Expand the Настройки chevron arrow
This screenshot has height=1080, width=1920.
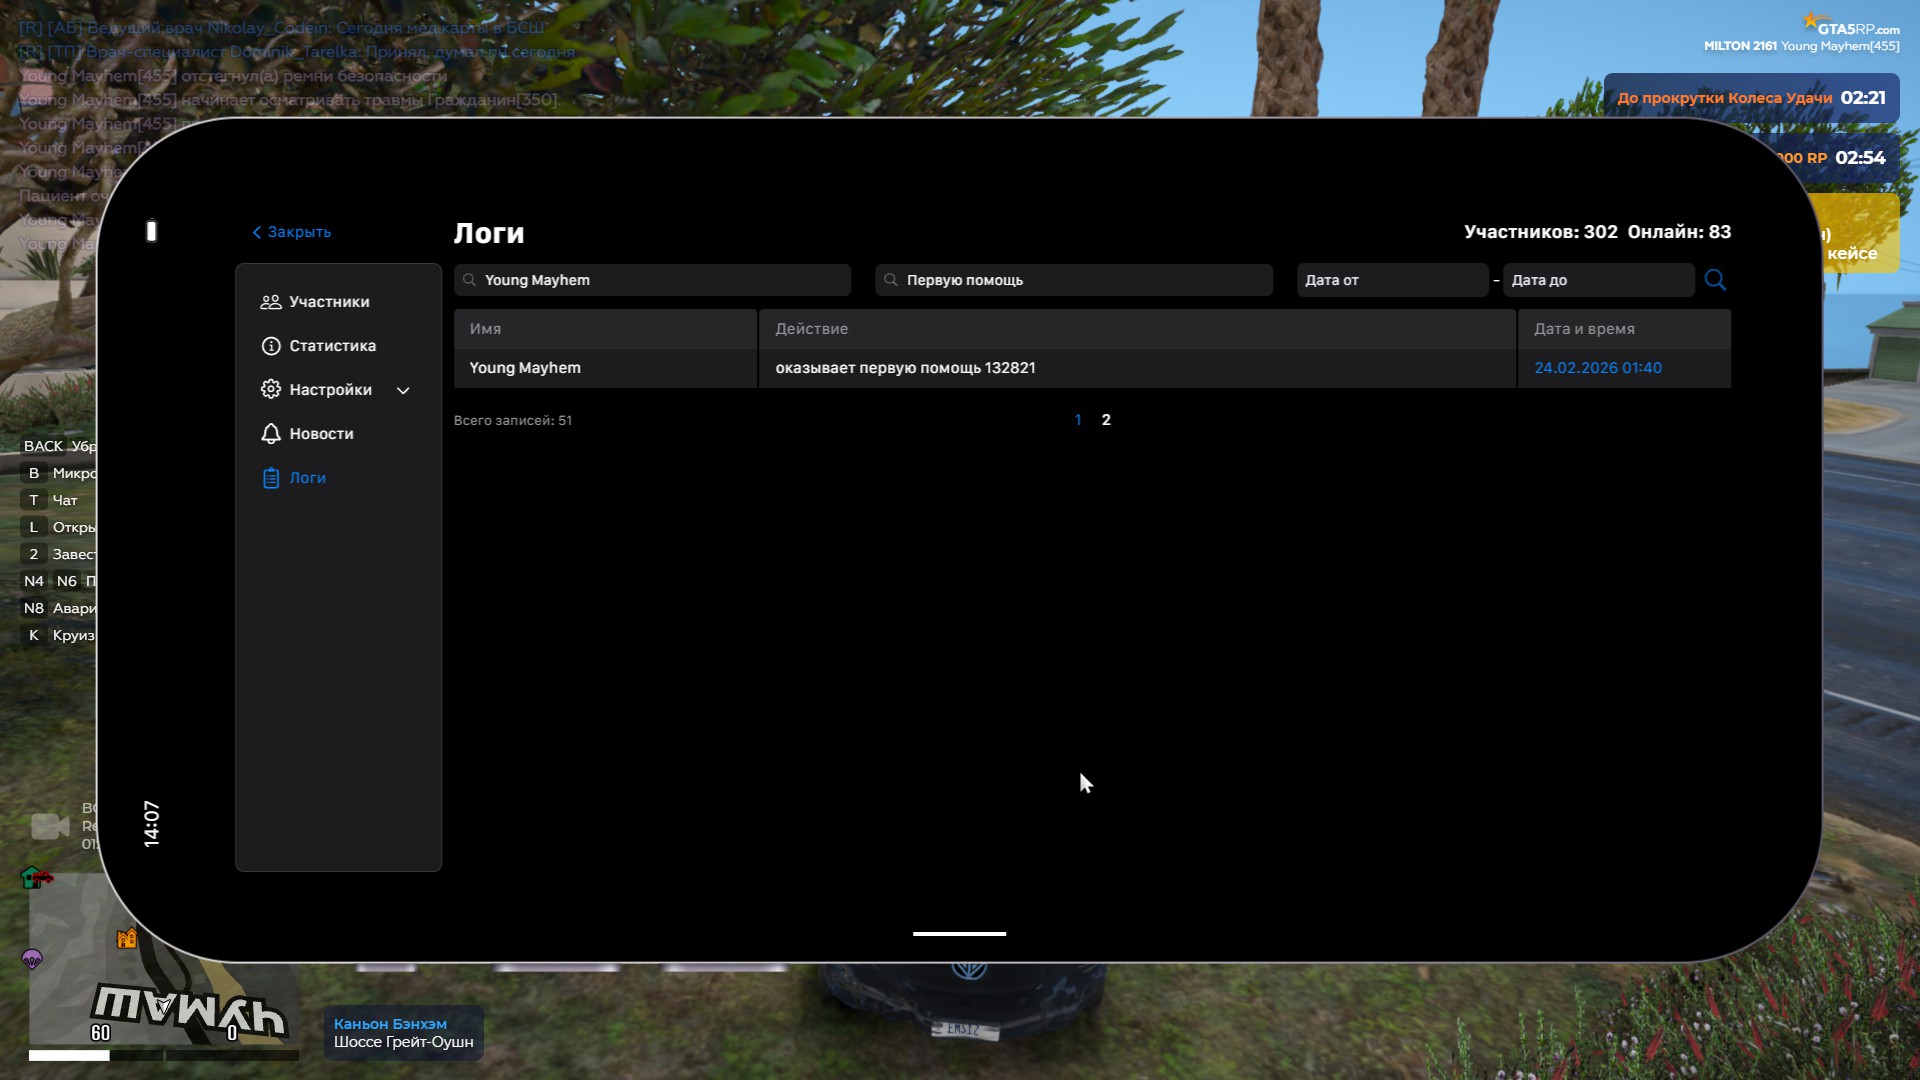pyautogui.click(x=403, y=391)
